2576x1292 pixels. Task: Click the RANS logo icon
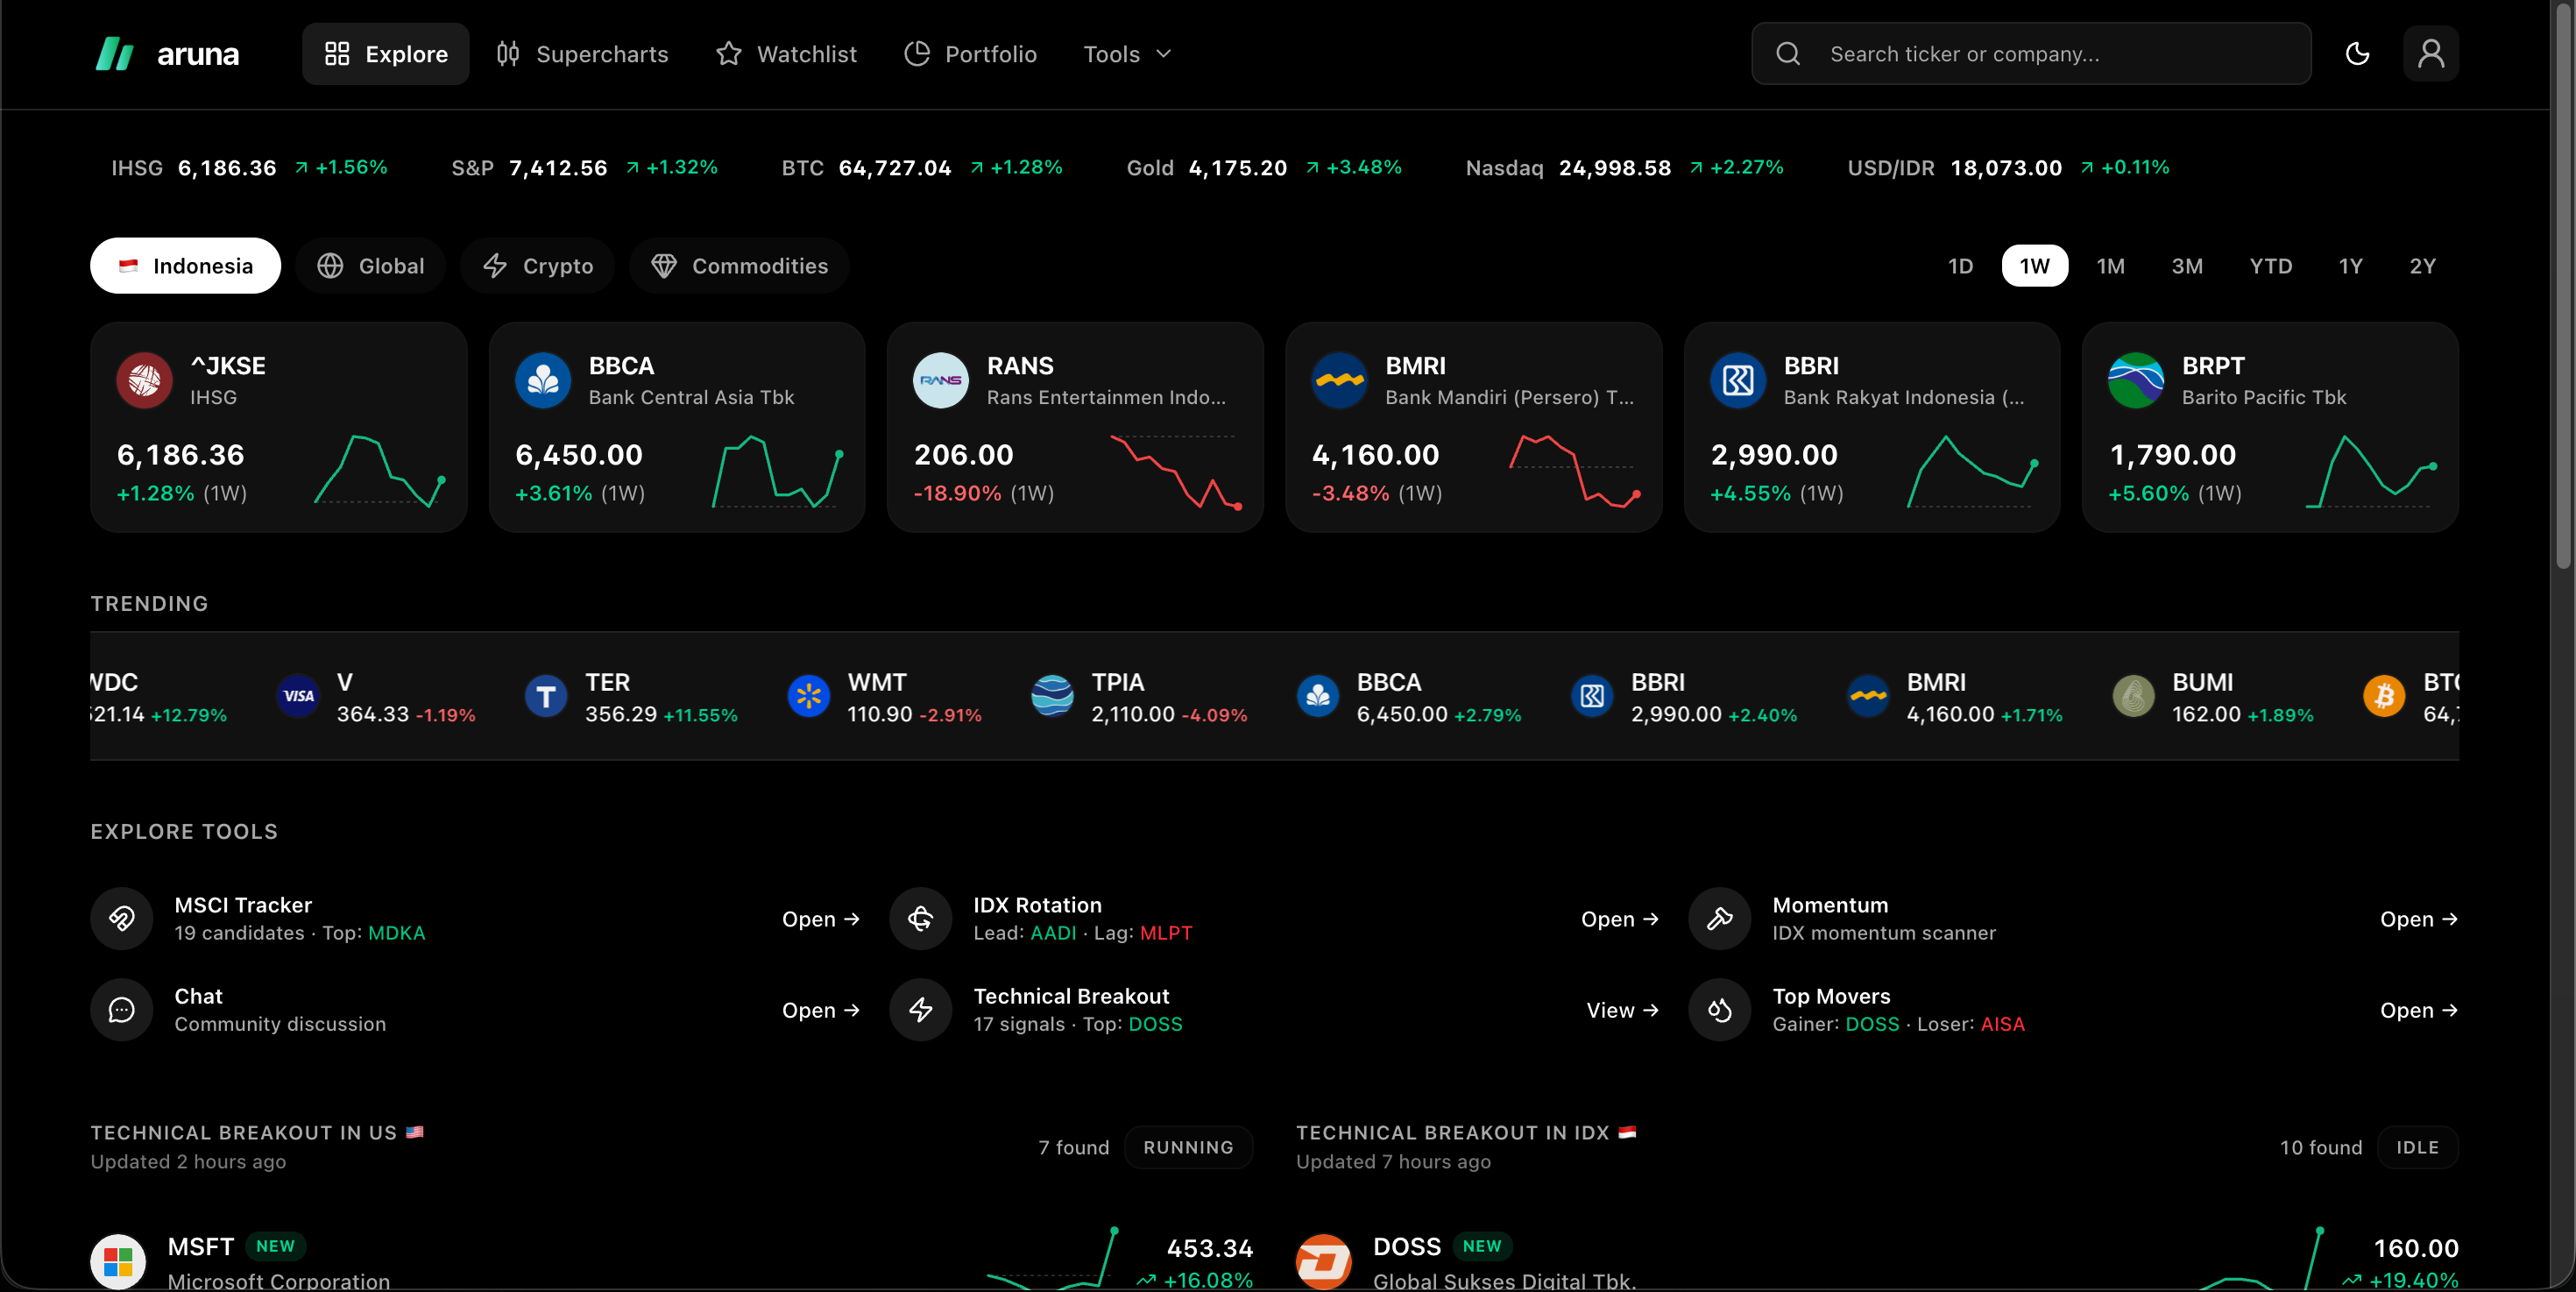[941, 380]
